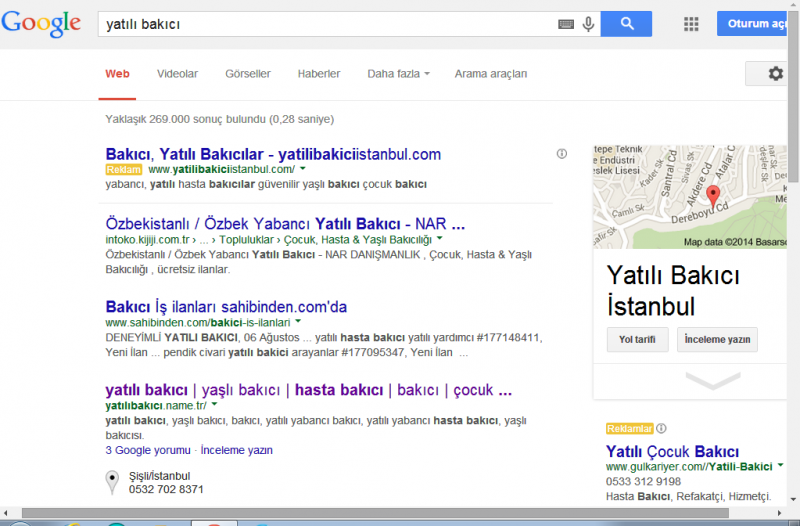Open dropdown arrow next to sahibinden.com URL
This screenshot has height=526, width=800.
click(x=298, y=323)
